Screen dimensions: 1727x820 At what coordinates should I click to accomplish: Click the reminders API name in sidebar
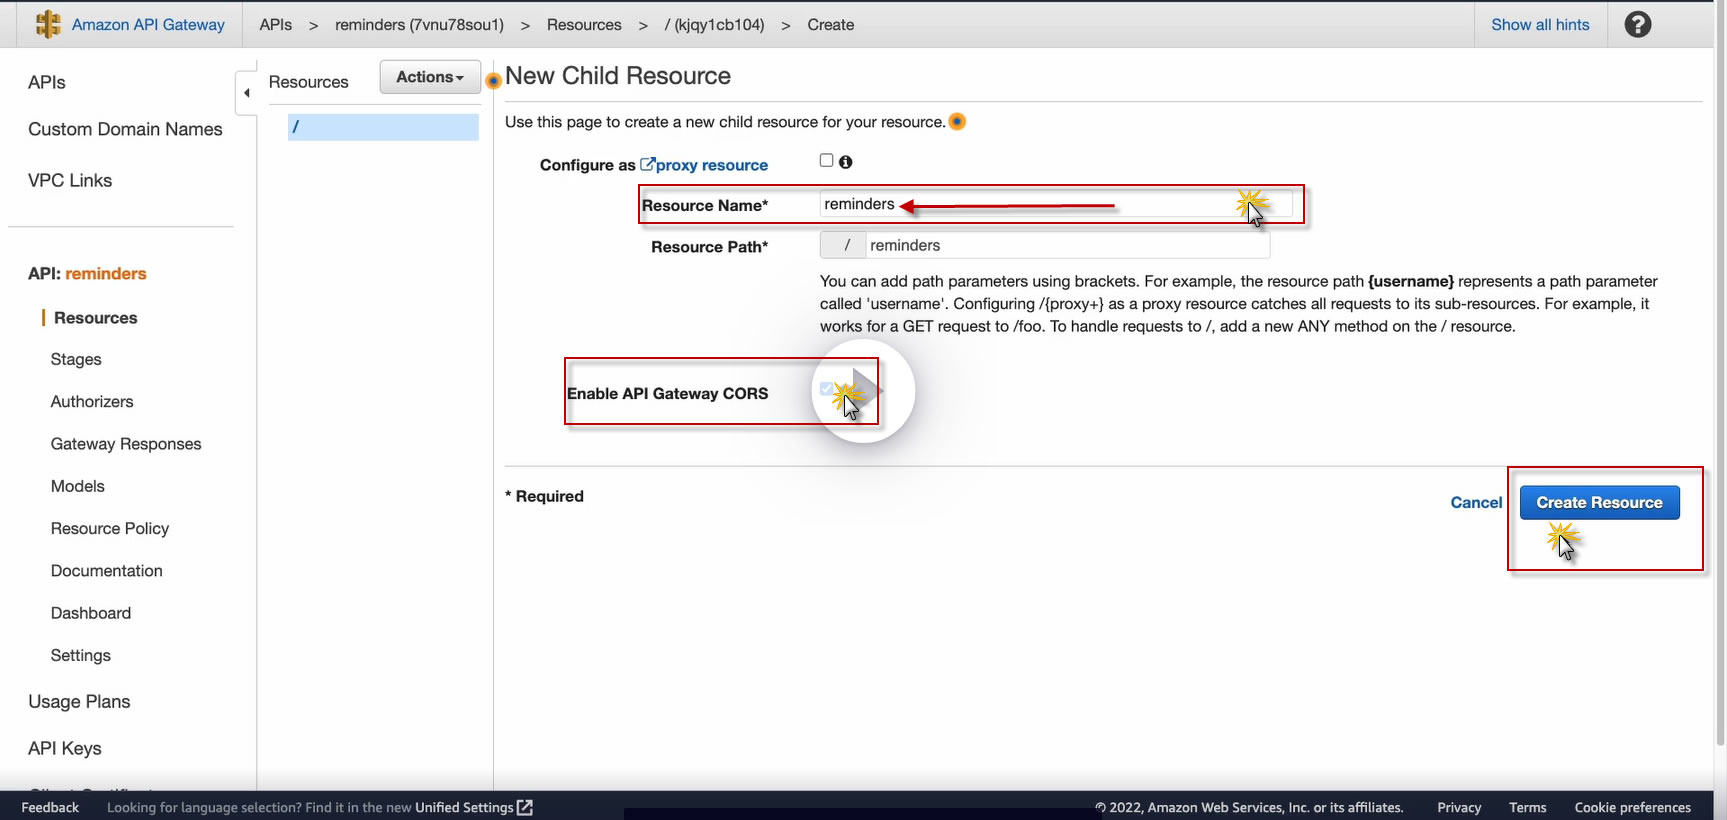coord(106,273)
